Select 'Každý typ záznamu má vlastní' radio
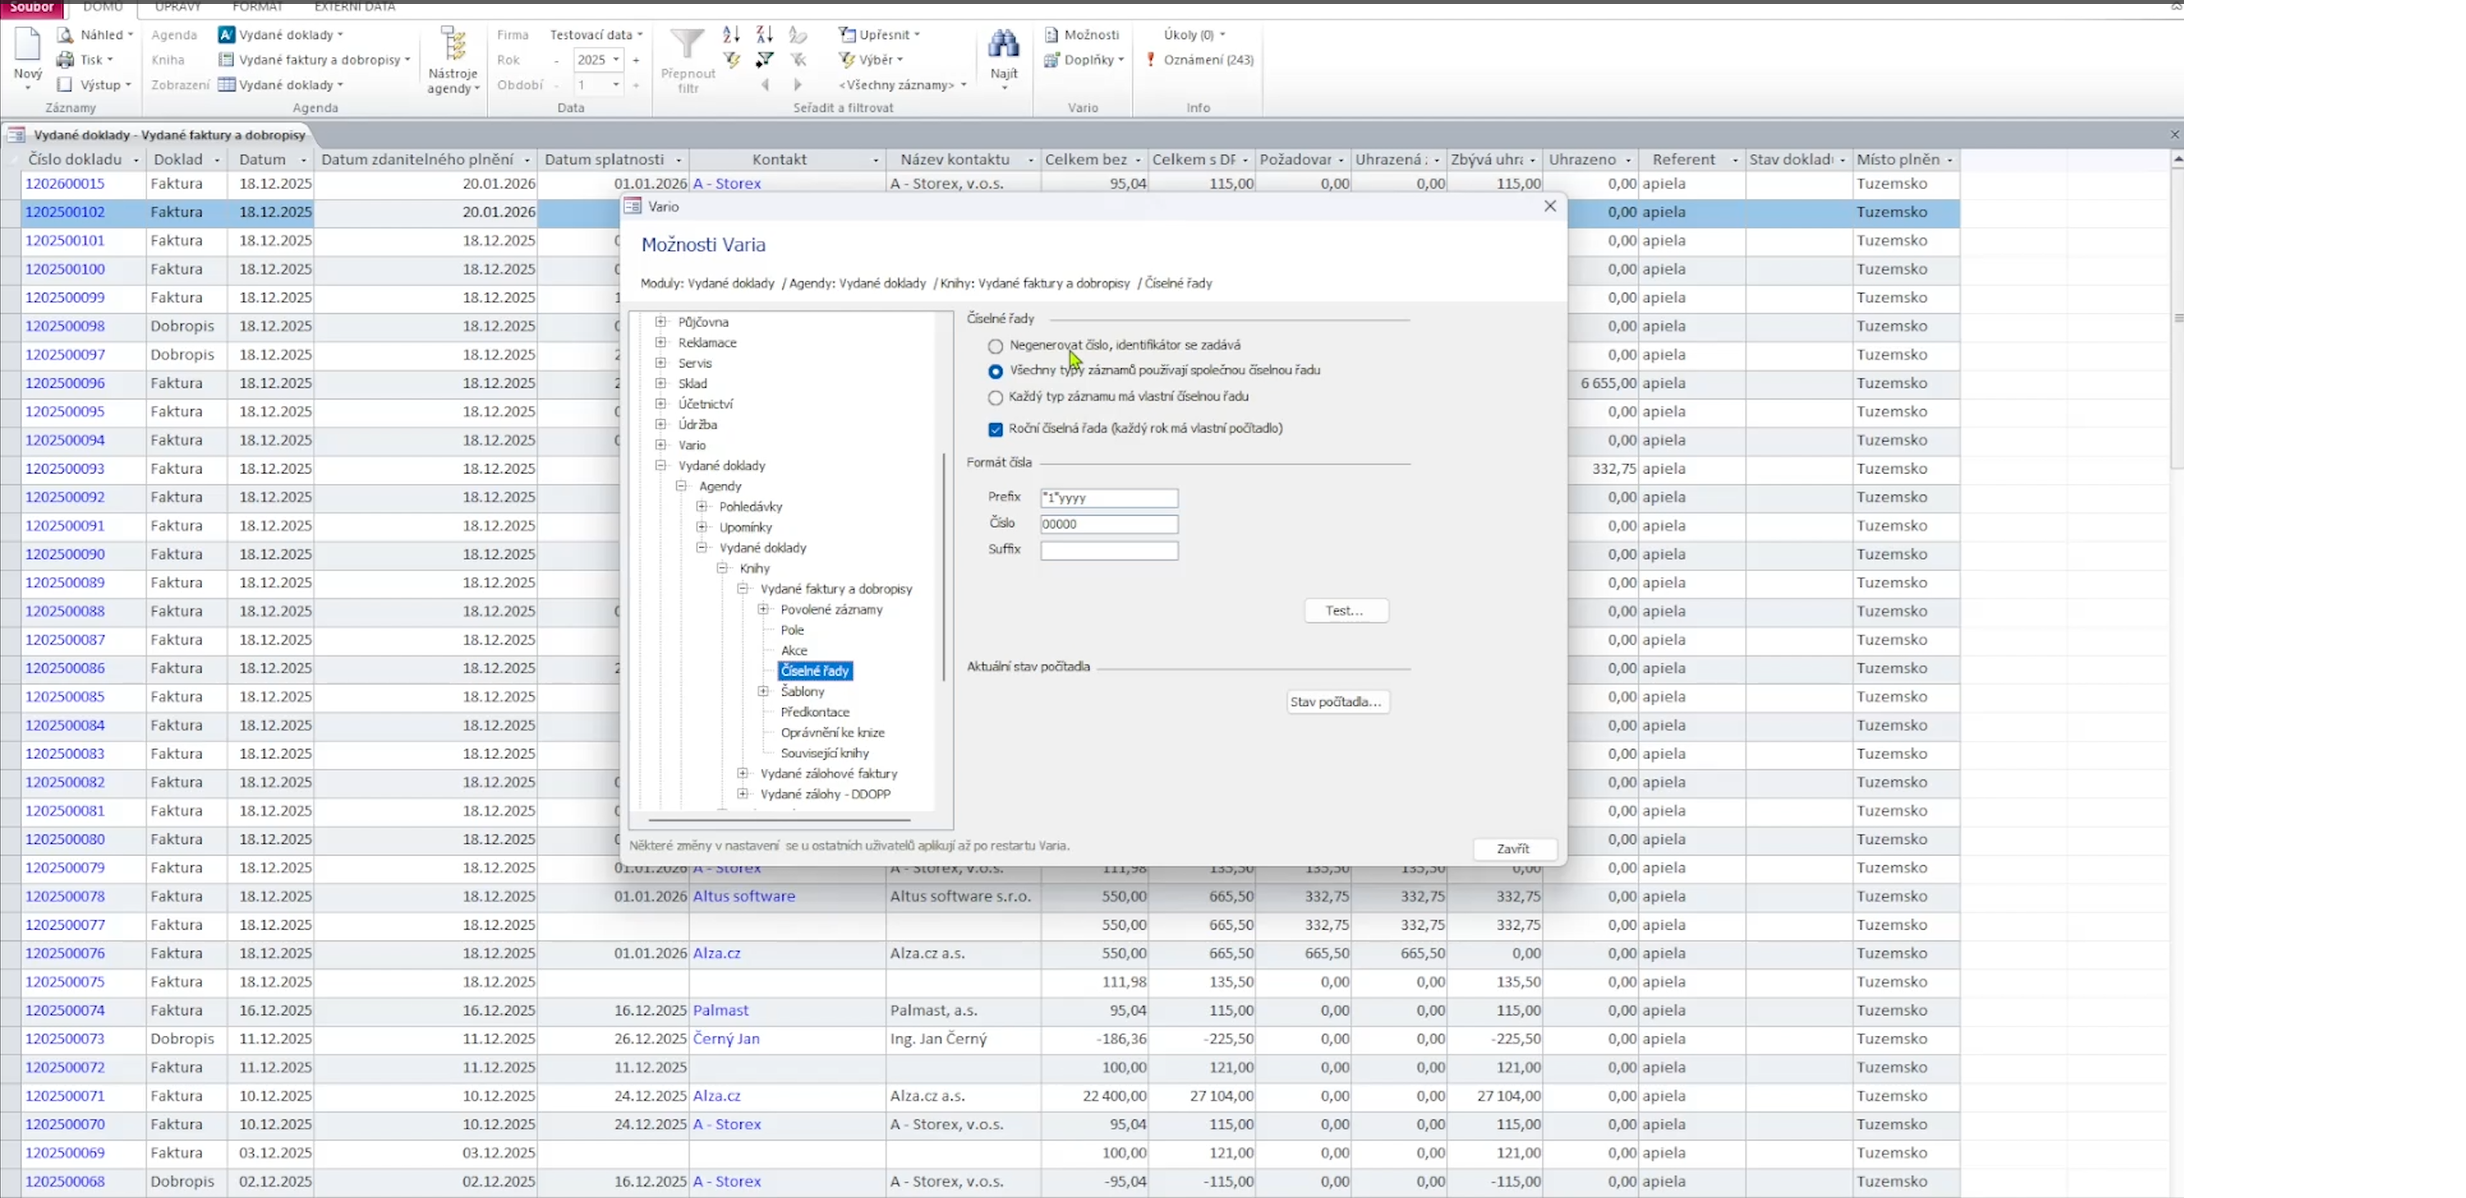Screen dimensions: 2466x1198 [x=995, y=398]
